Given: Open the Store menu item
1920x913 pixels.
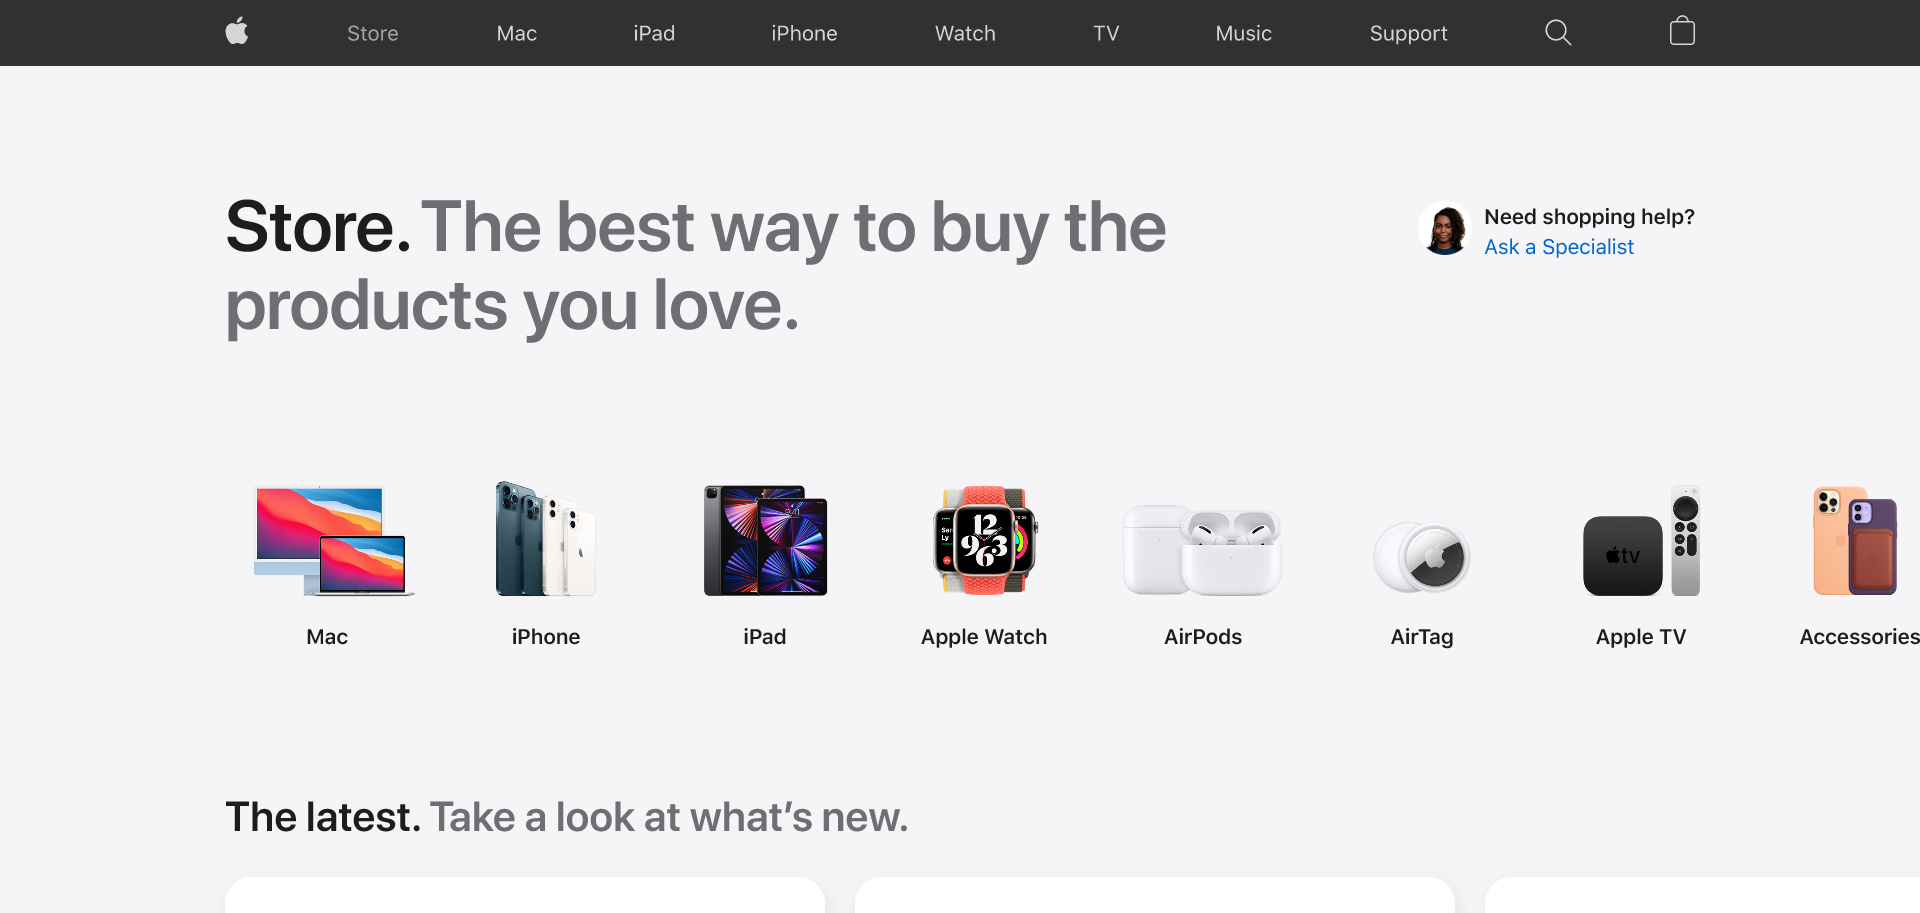Looking at the screenshot, I should tap(373, 33).
